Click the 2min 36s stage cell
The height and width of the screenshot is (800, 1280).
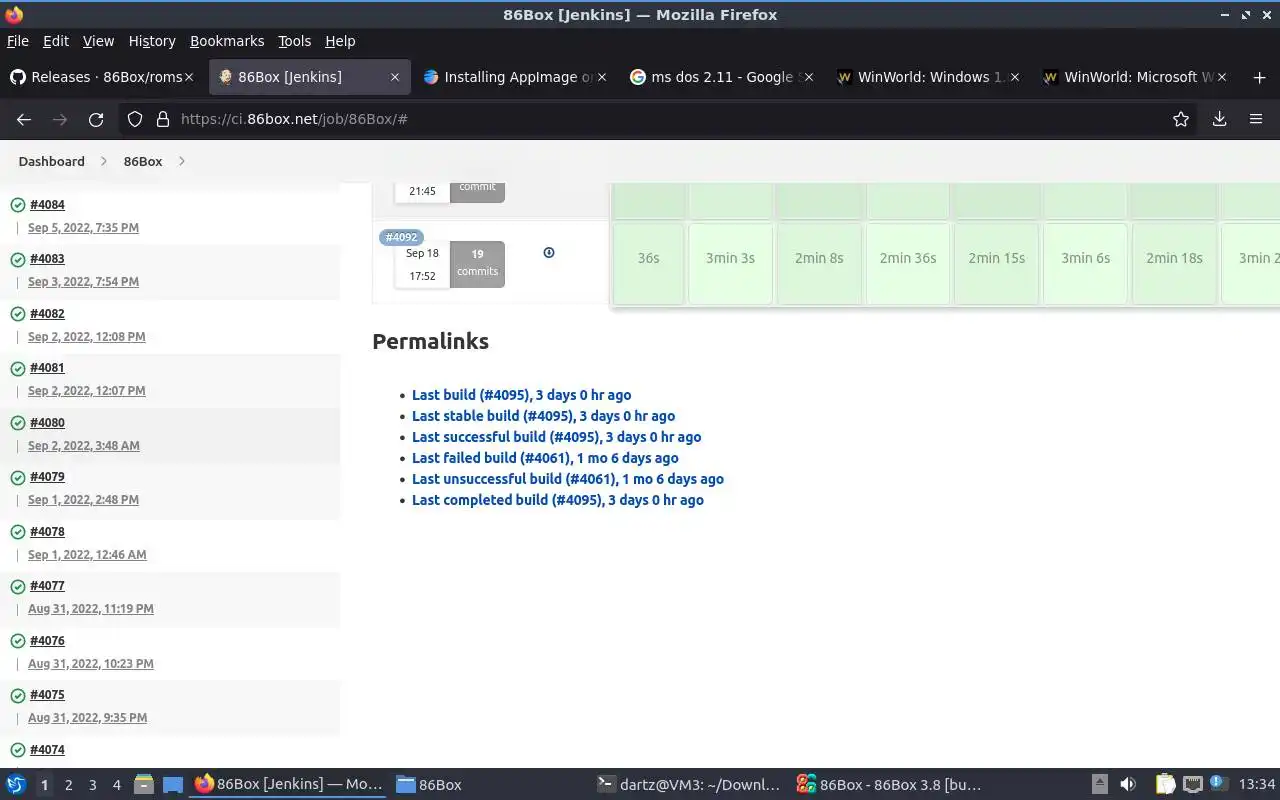tap(908, 263)
